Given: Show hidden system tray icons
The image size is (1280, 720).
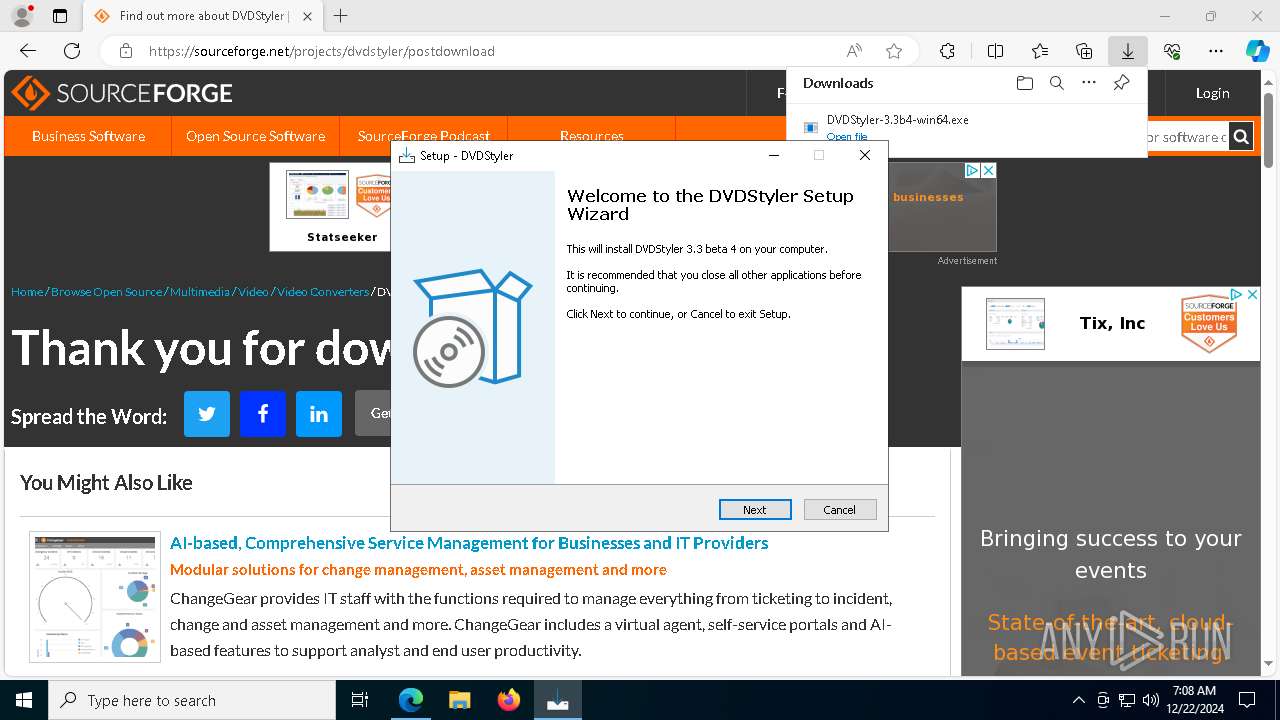Looking at the screenshot, I should pos(1078,700).
